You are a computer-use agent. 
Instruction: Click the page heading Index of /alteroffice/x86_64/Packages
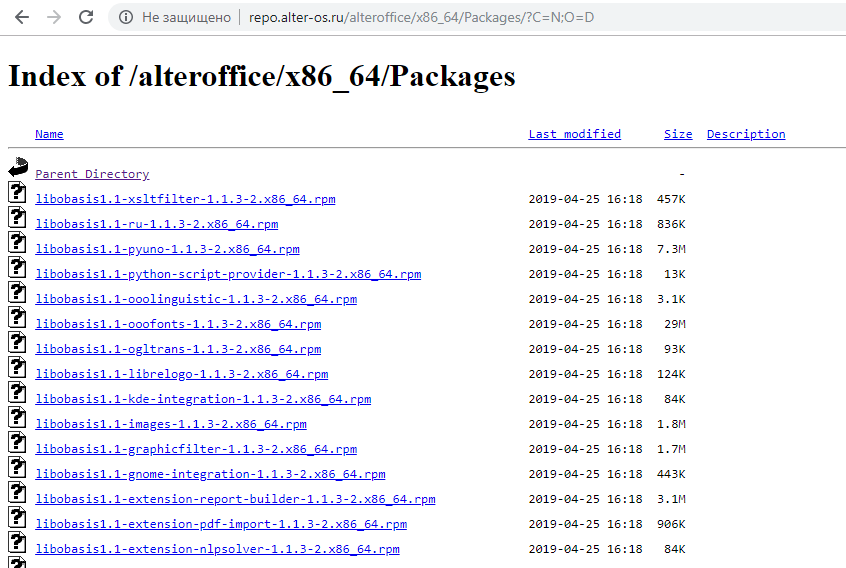(x=262, y=76)
